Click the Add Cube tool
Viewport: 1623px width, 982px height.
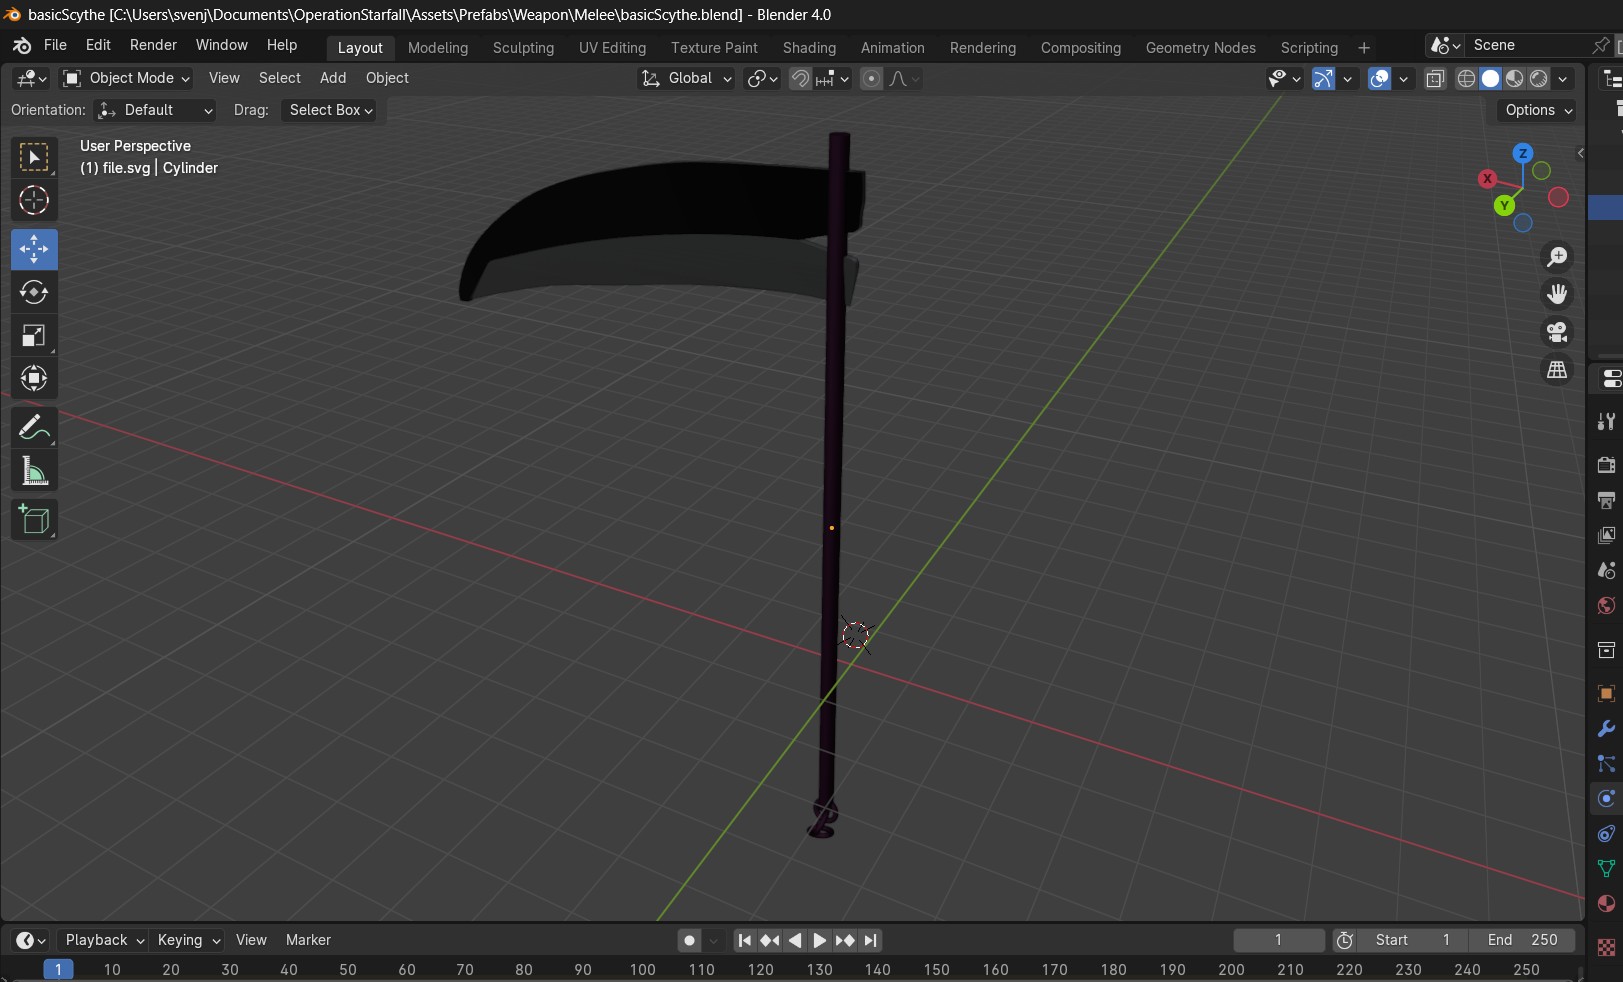click(x=34, y=520)
